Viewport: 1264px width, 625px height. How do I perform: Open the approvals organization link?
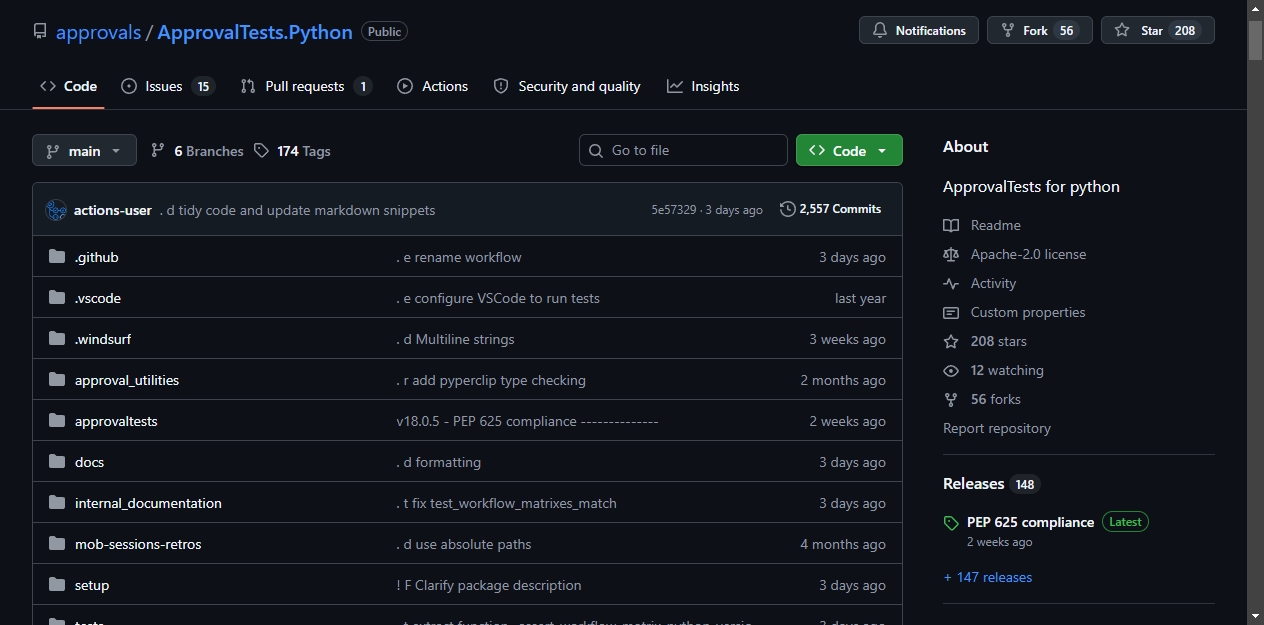pos(98,32)
